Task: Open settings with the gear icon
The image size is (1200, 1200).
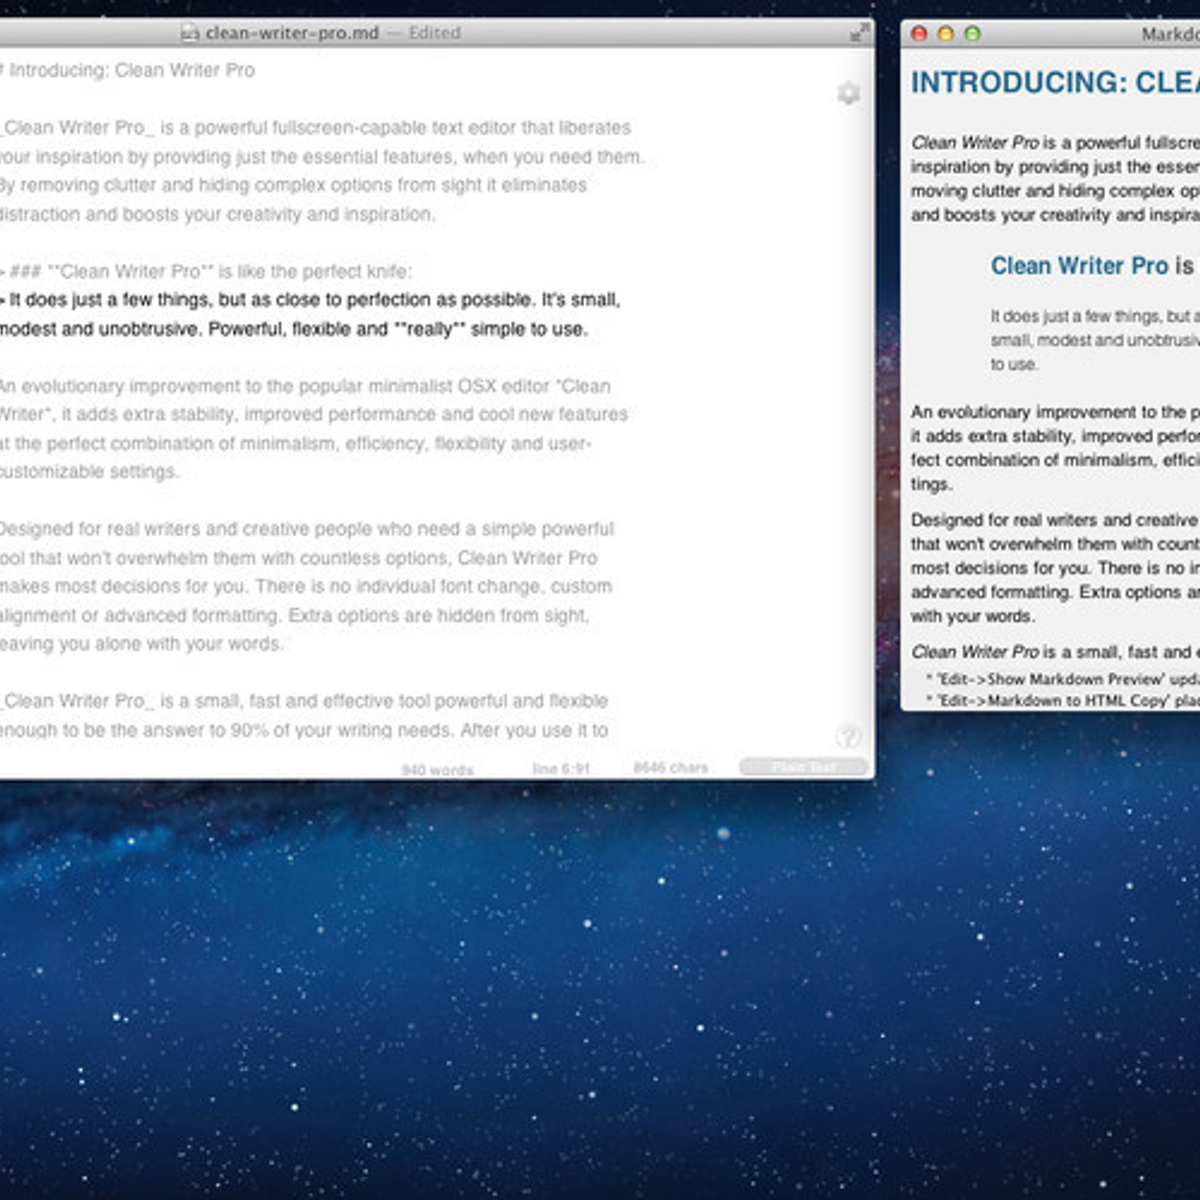Action: (x=848, y=94)
